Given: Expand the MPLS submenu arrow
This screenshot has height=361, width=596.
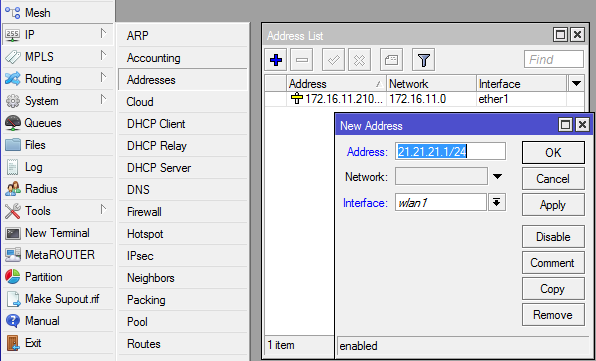Looking at the screenshot, I should 103,55.
